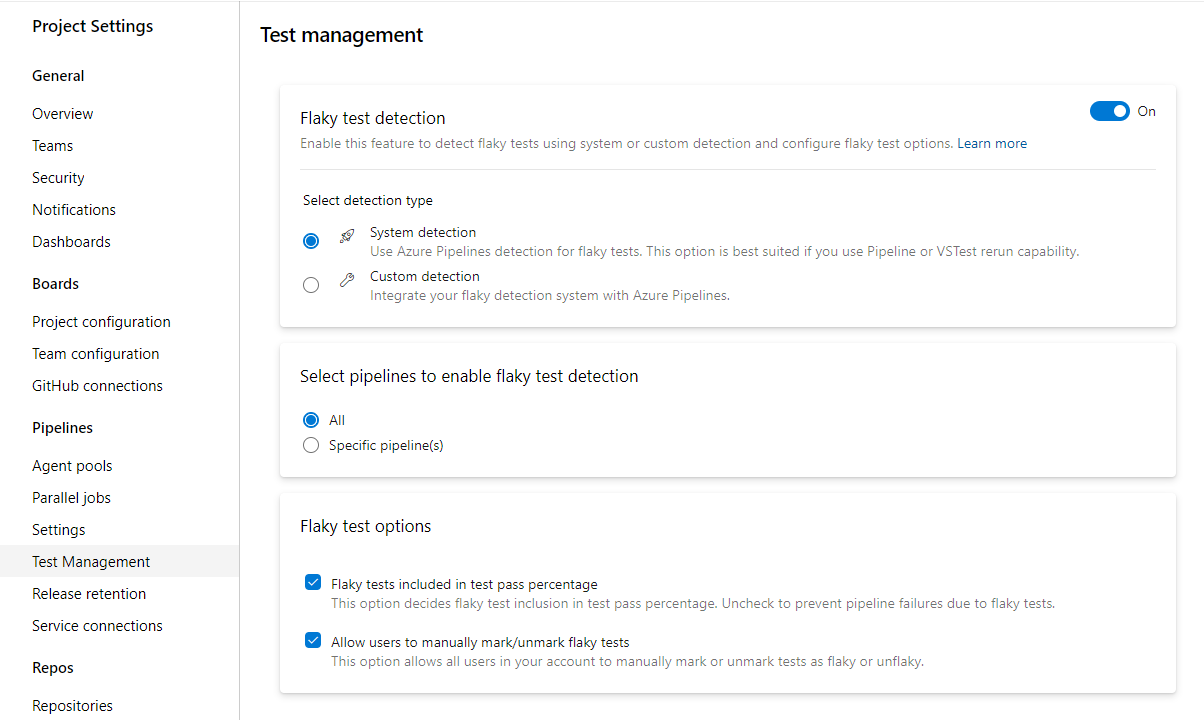The width and height of the screenshot is (1204, 720).
Task: Click the Custom detection label text
Action: 425,276
